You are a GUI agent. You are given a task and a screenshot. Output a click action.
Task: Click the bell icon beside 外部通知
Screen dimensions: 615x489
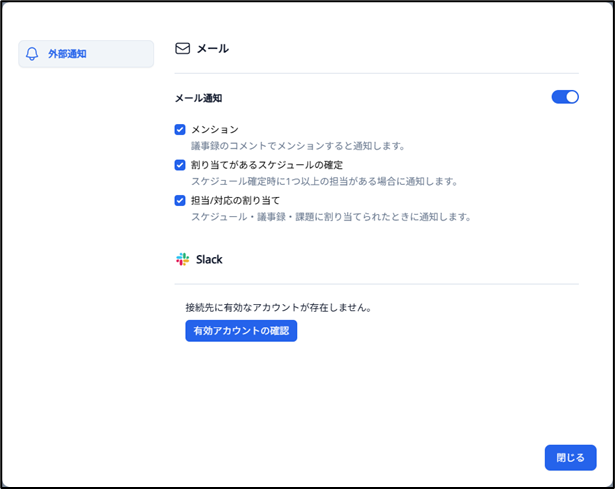pos(33,54)
